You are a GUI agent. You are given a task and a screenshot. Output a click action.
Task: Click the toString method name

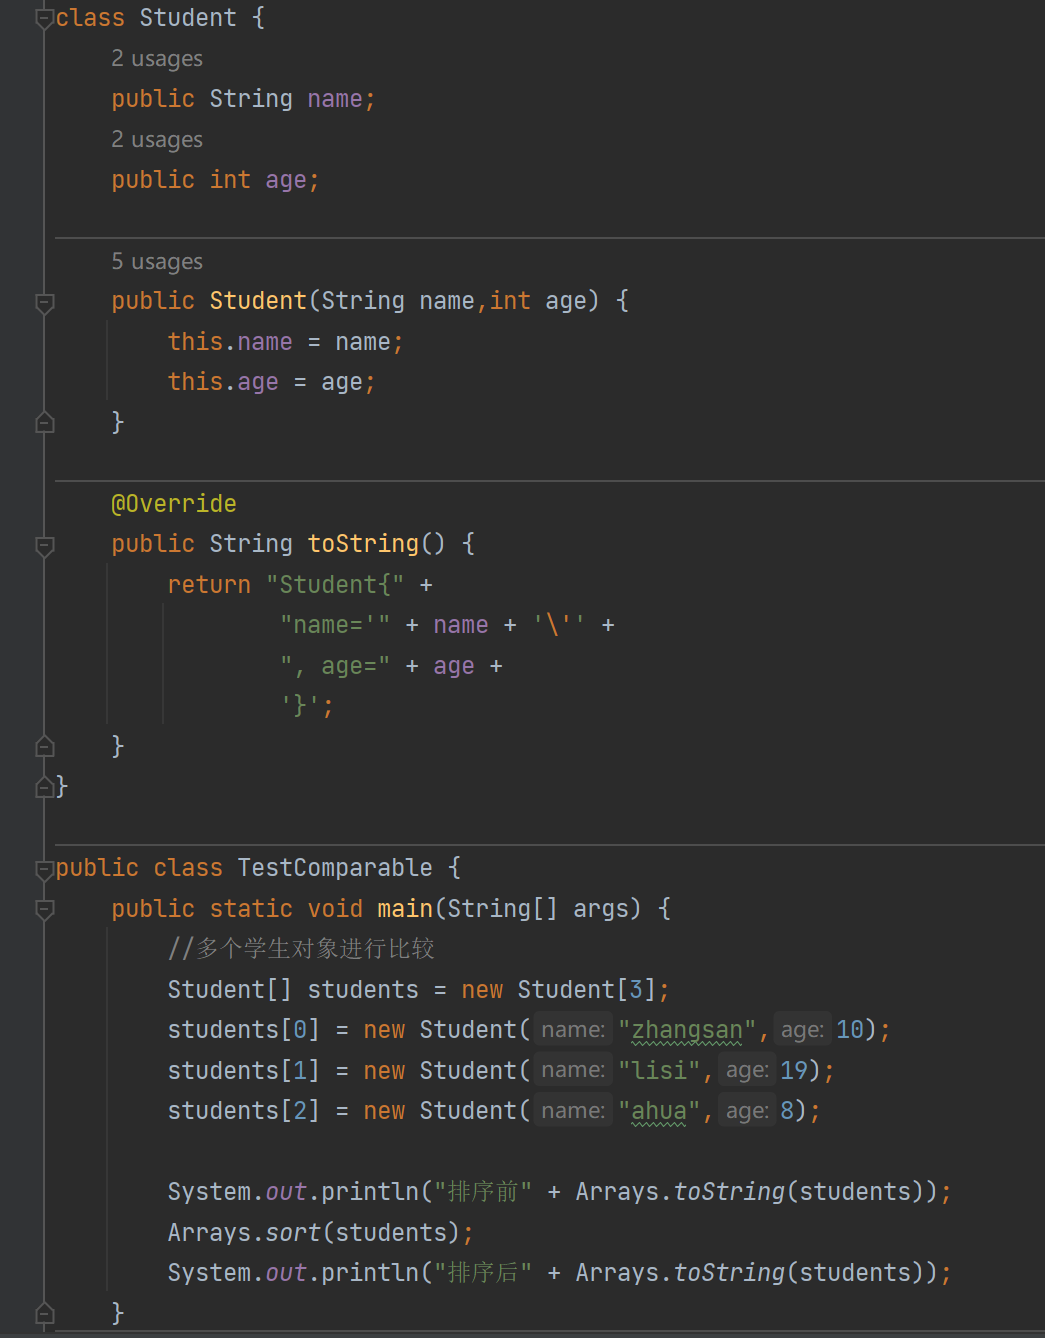363,544
